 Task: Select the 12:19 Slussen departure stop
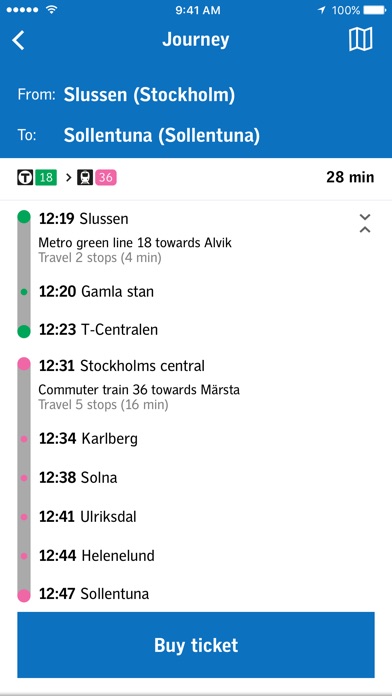[x=83, y=218]
